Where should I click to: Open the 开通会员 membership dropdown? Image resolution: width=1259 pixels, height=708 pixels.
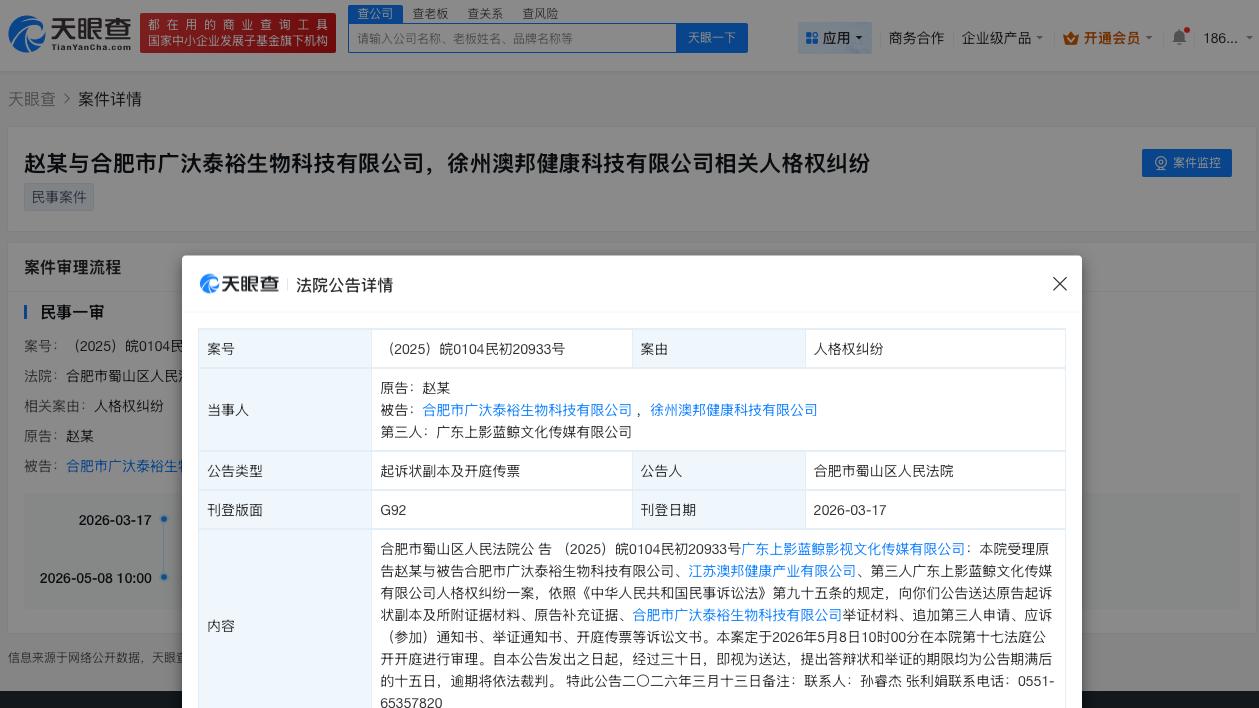pos(1110,38)
